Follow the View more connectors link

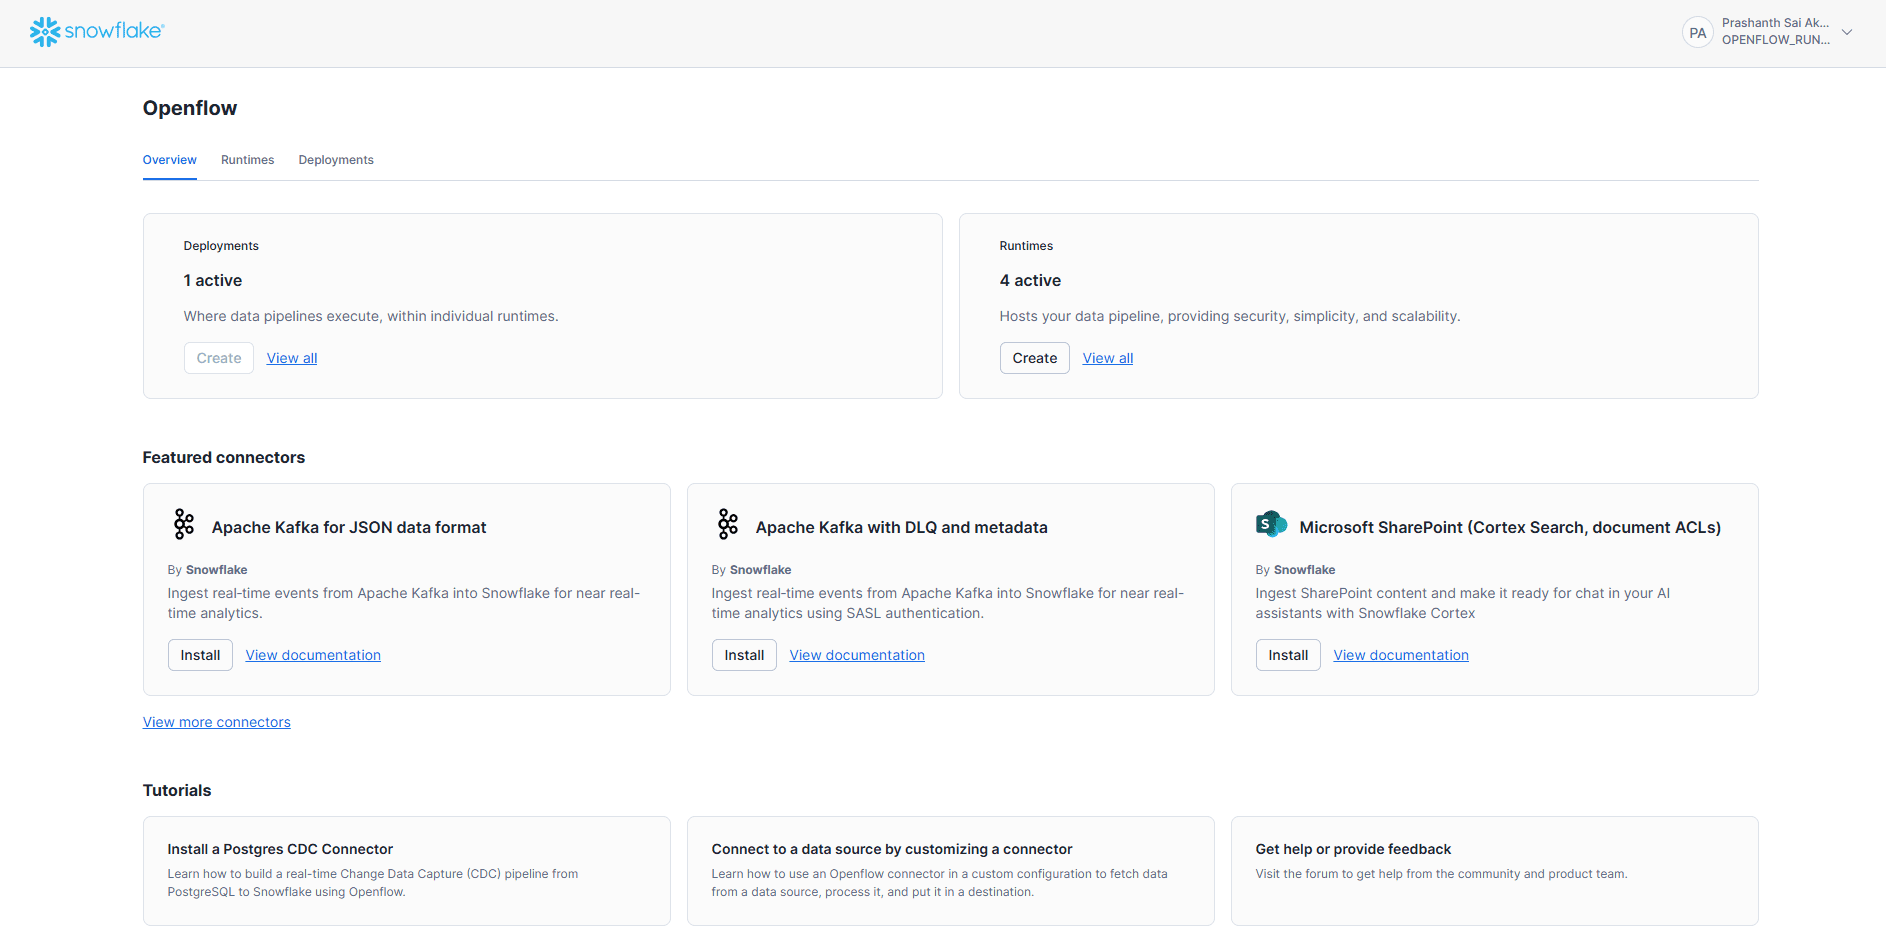pyautogui.click(x=217, y=722)
